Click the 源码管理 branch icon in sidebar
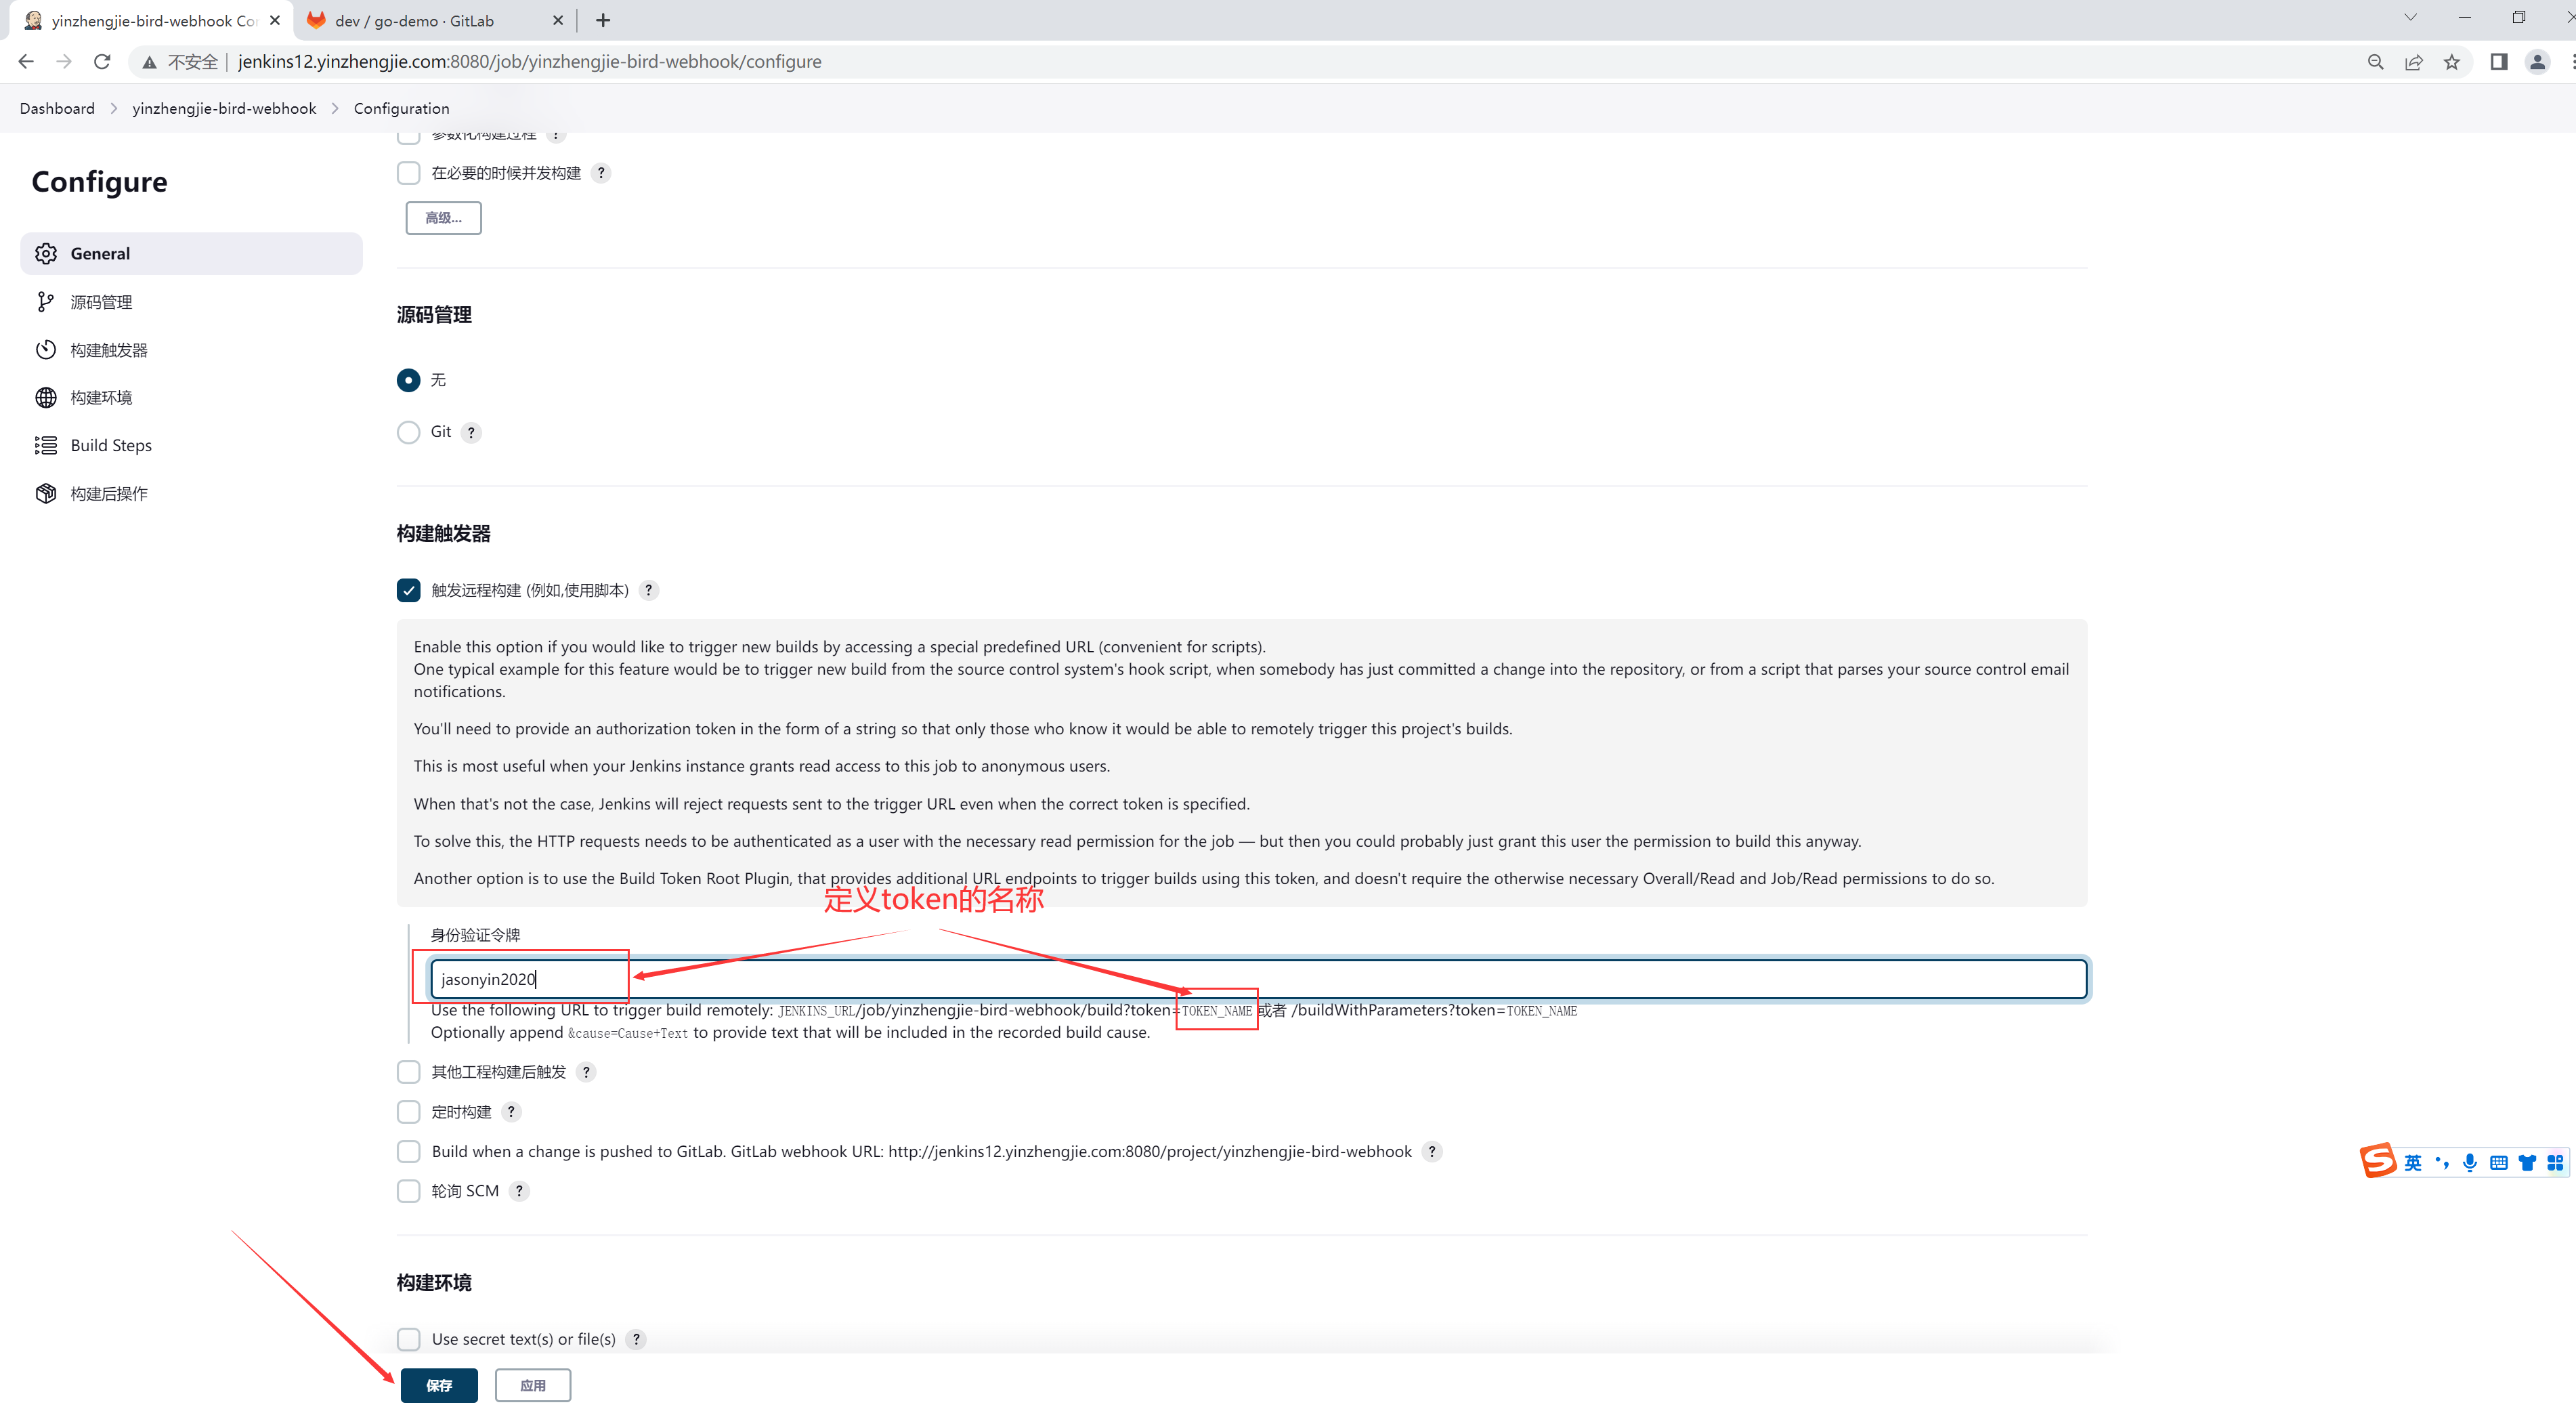 pyautogui.click(x=46, y=302)
